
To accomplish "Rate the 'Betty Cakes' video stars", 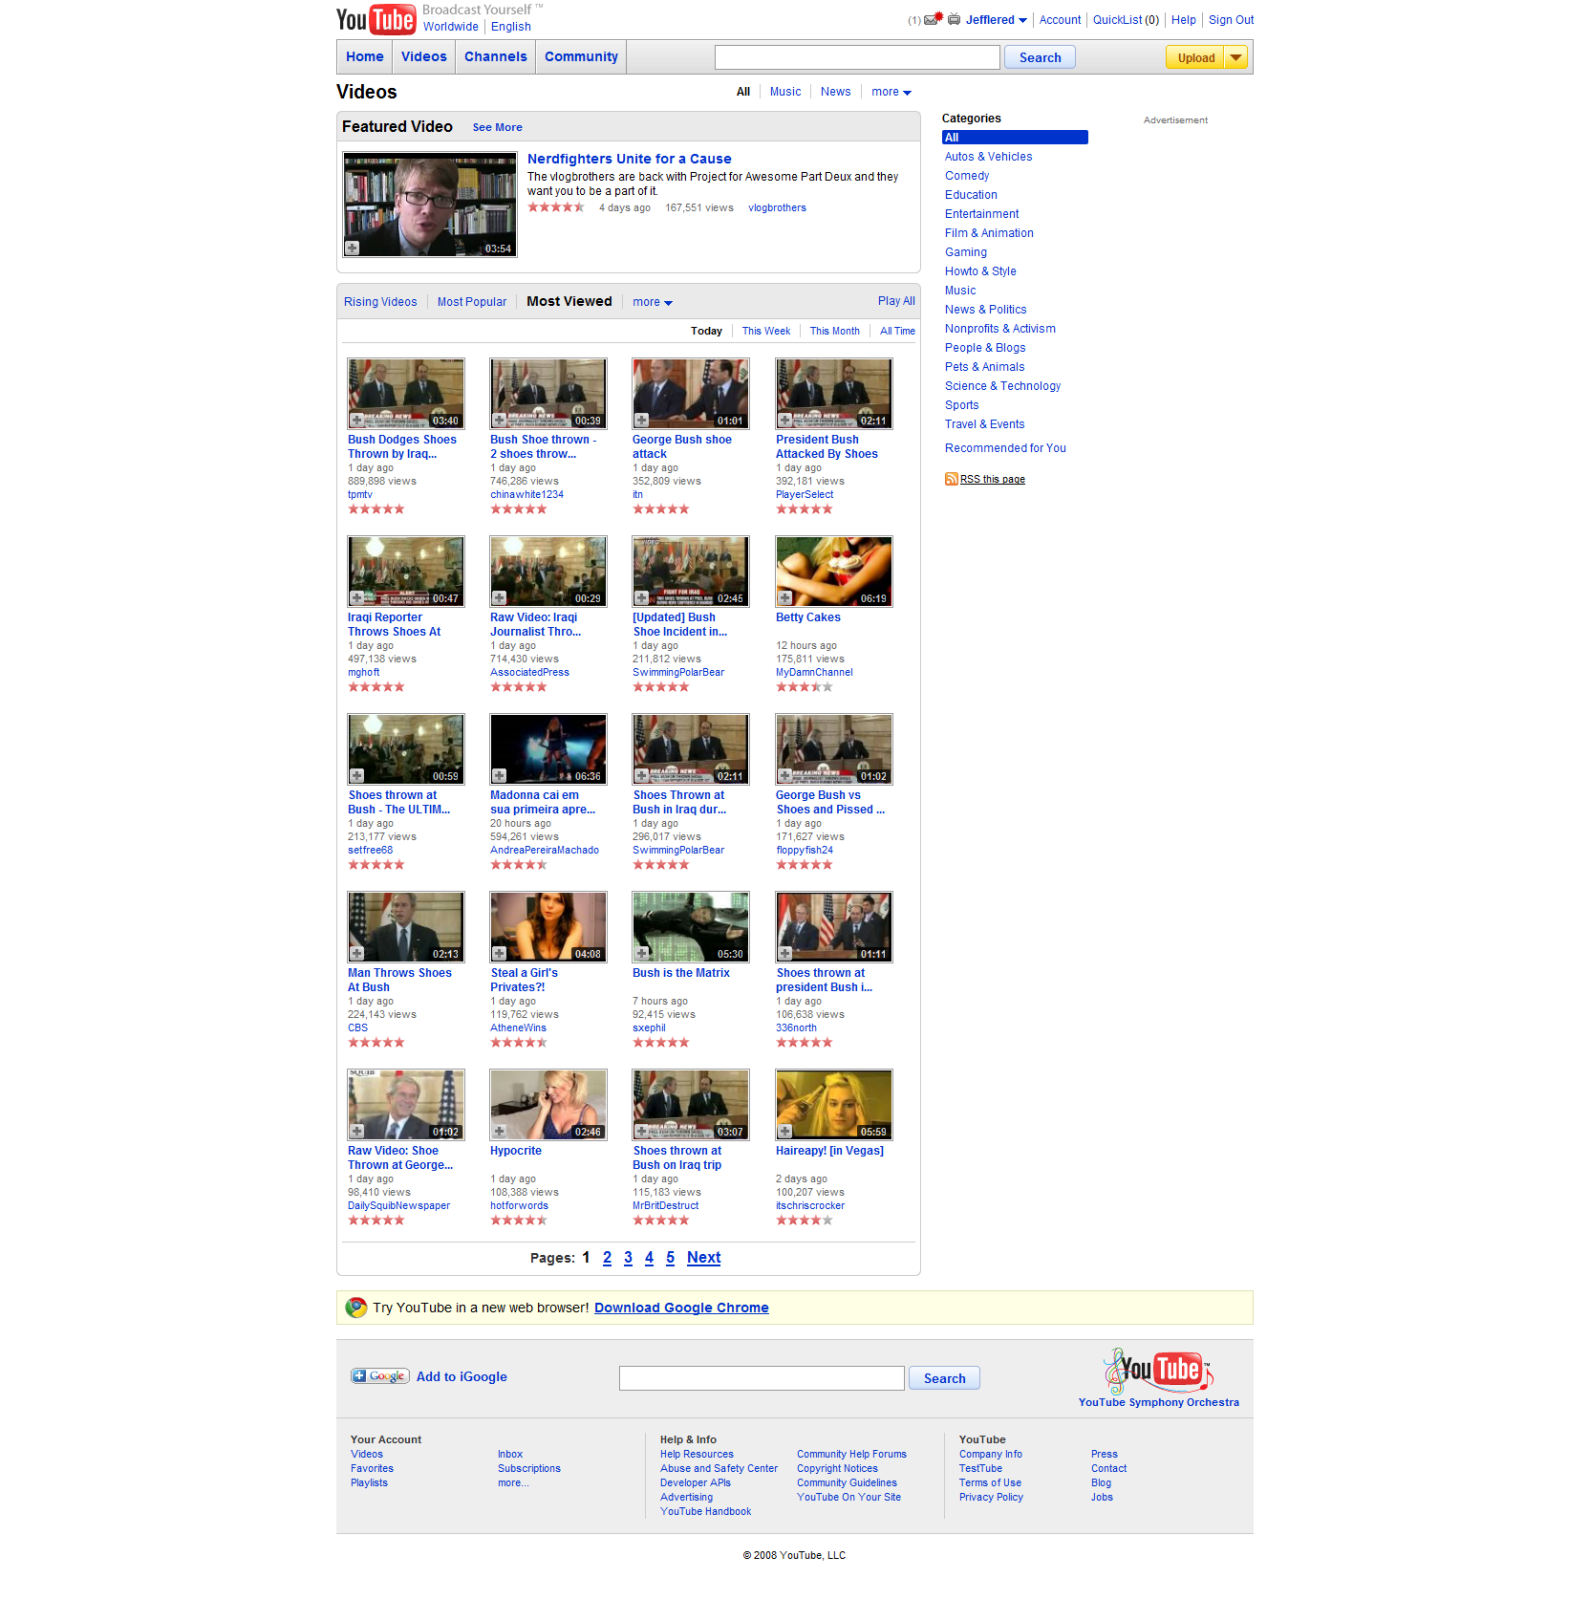I will tap(804, 687).
